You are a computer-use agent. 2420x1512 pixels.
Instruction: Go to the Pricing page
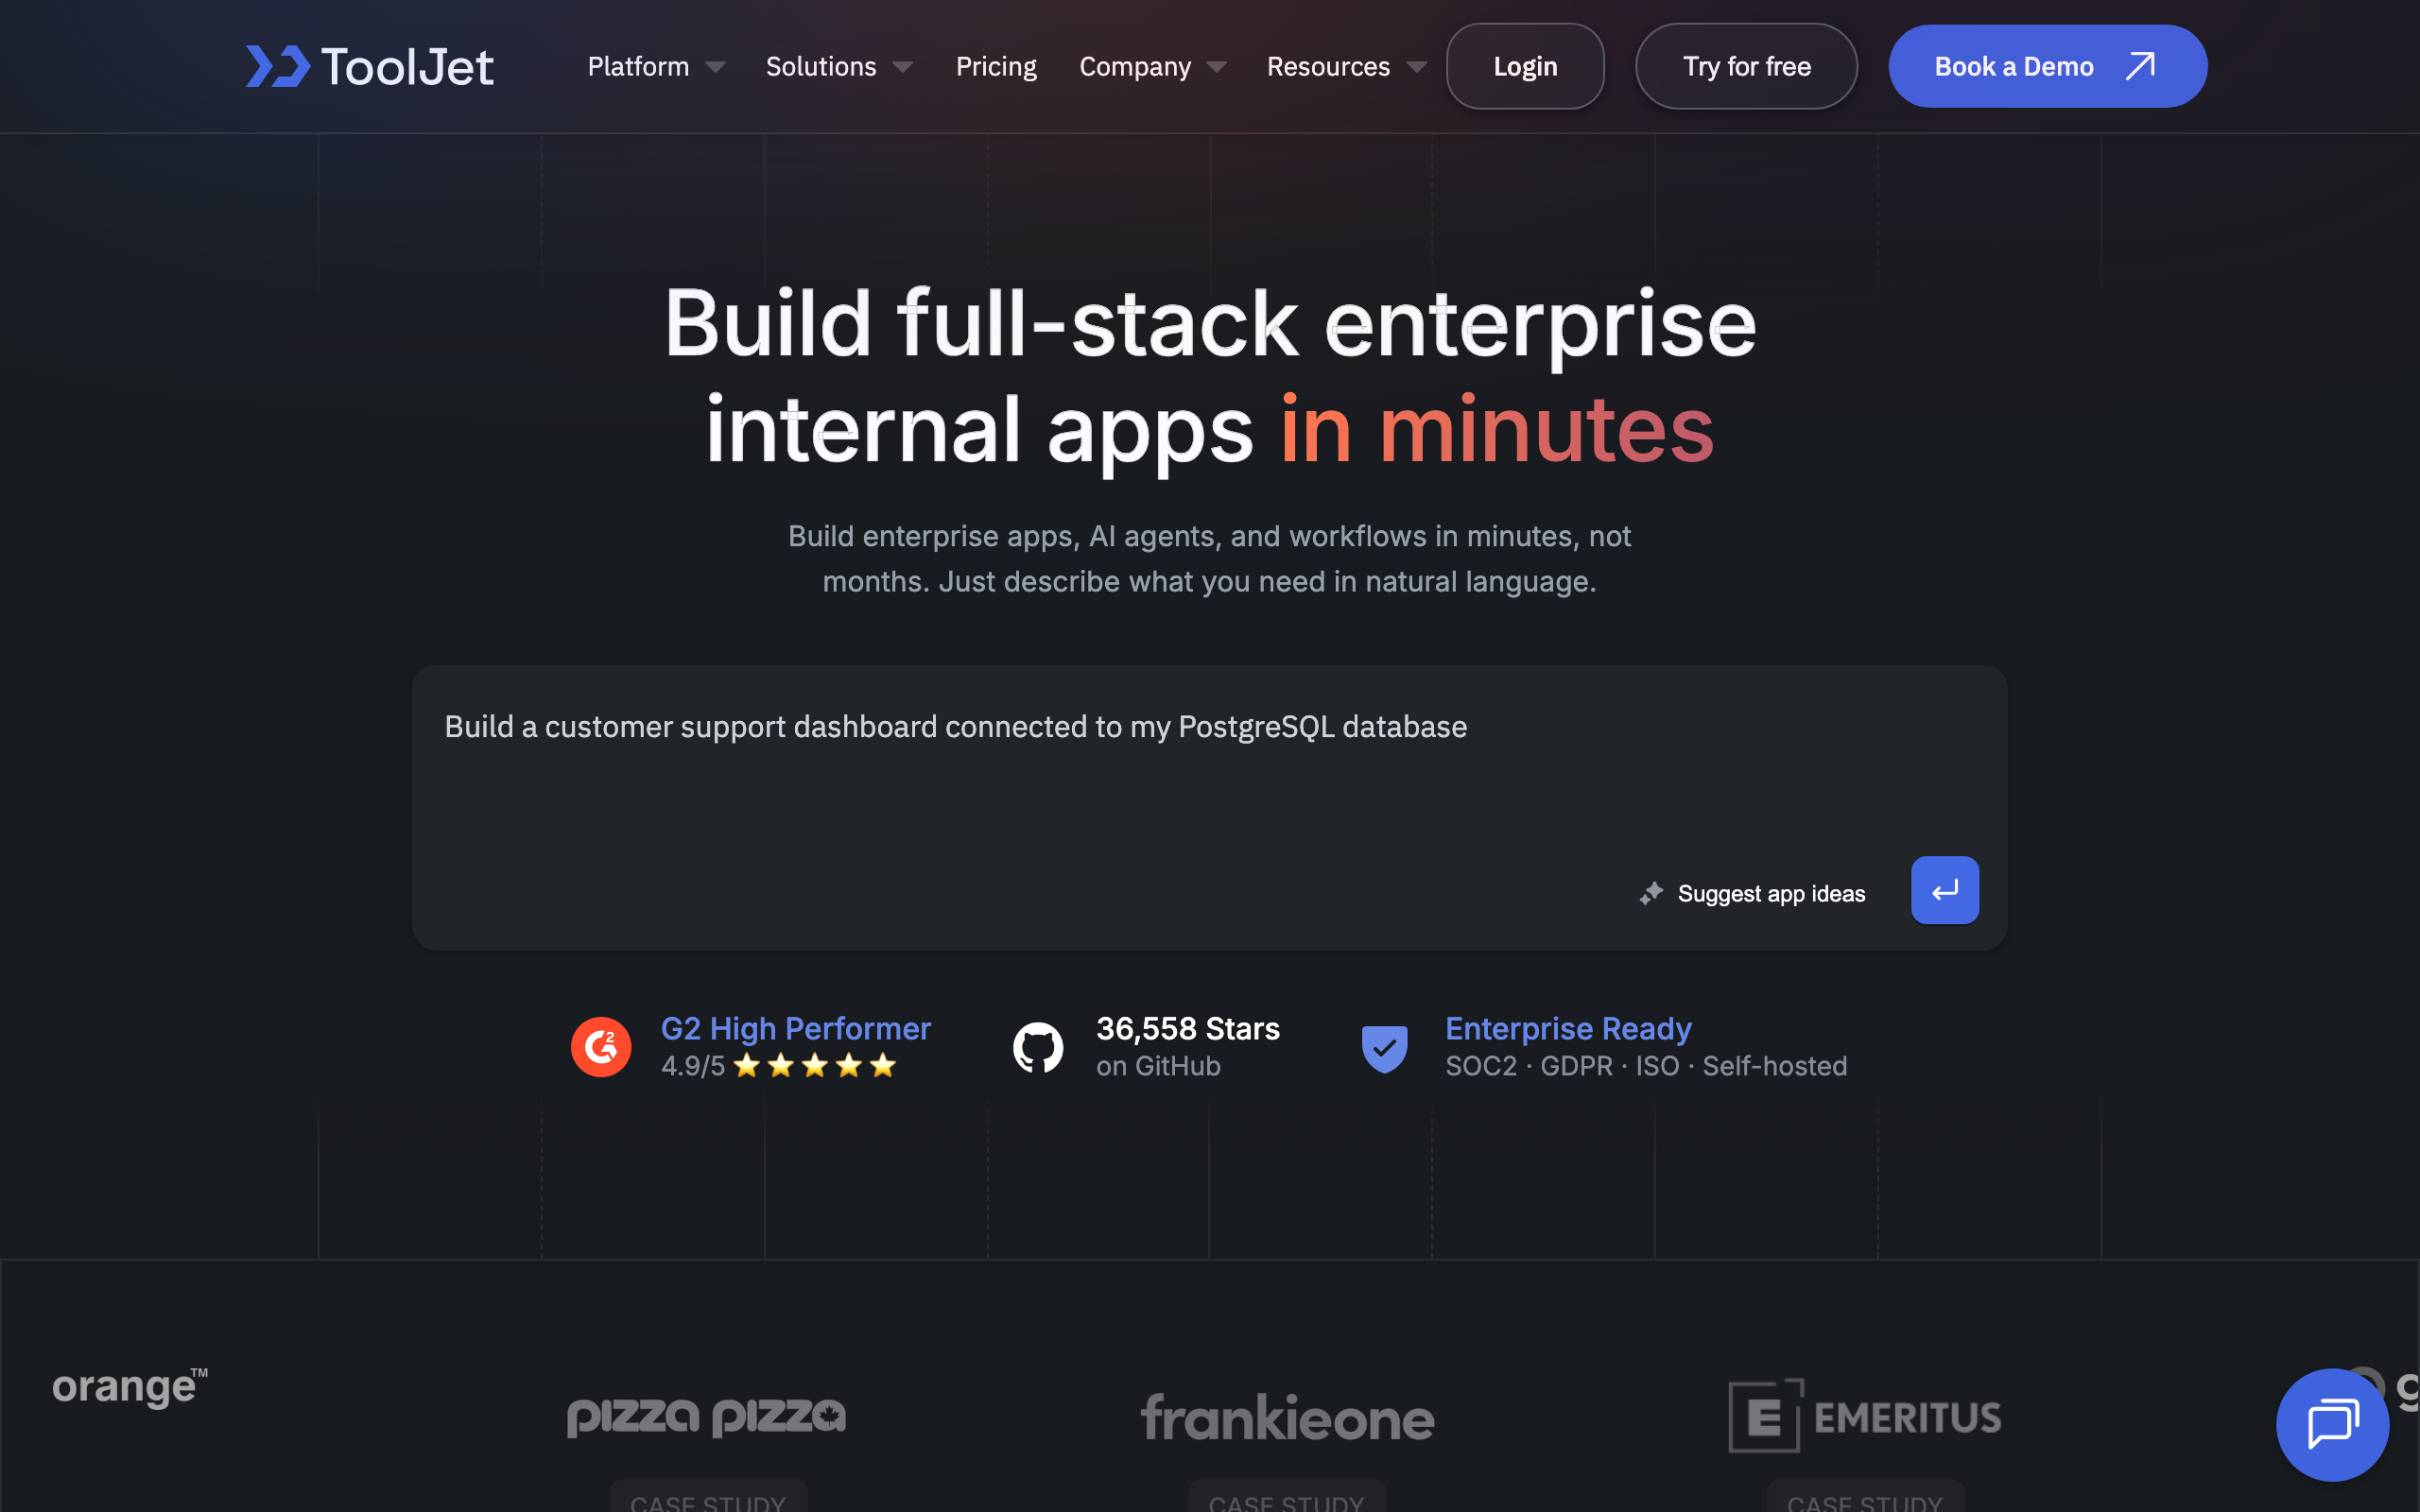[996, 66]
